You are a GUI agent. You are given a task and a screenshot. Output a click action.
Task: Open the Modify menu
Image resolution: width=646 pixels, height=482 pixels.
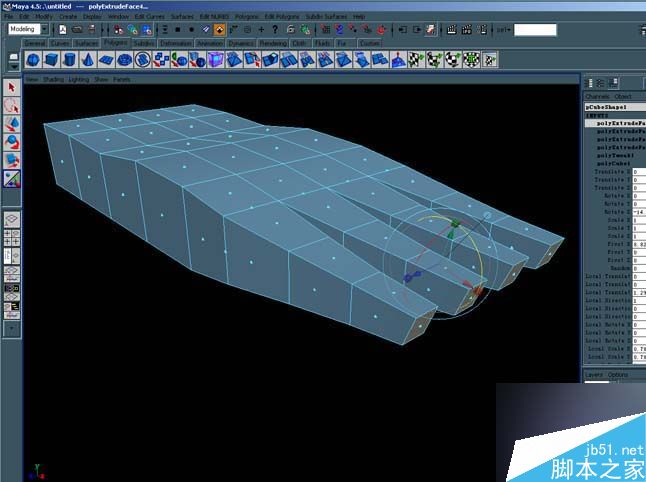point(44,16)
